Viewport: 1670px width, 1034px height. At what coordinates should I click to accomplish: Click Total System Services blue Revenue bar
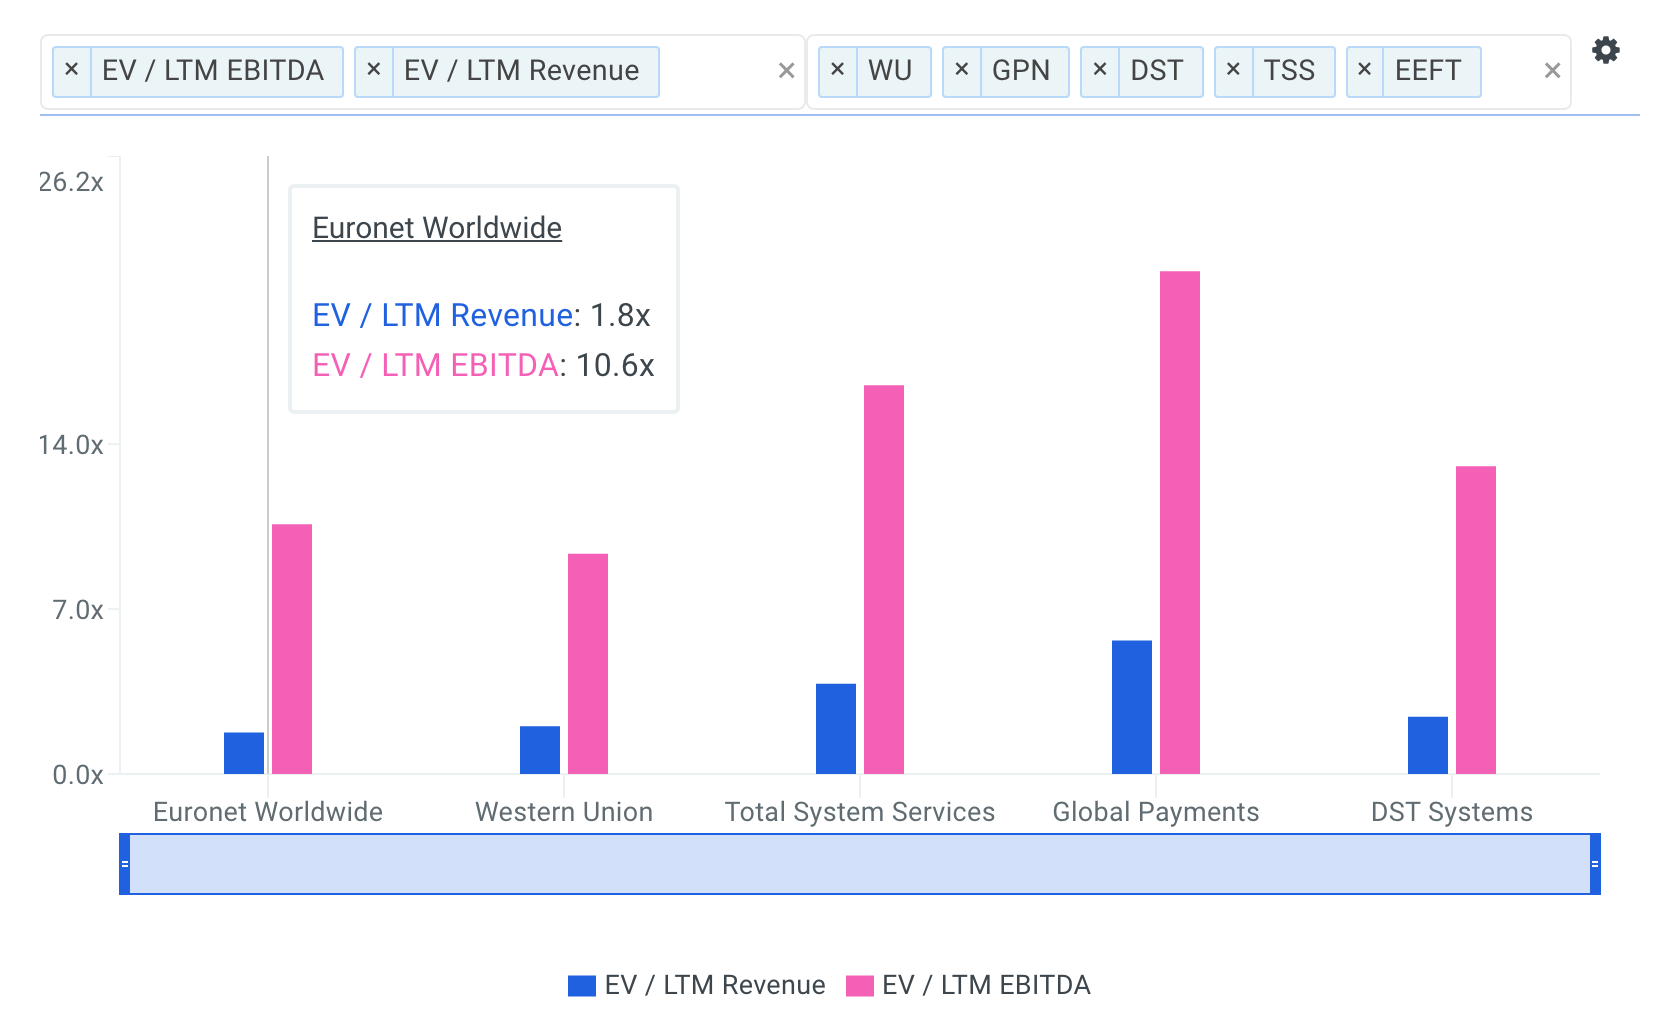836,729
